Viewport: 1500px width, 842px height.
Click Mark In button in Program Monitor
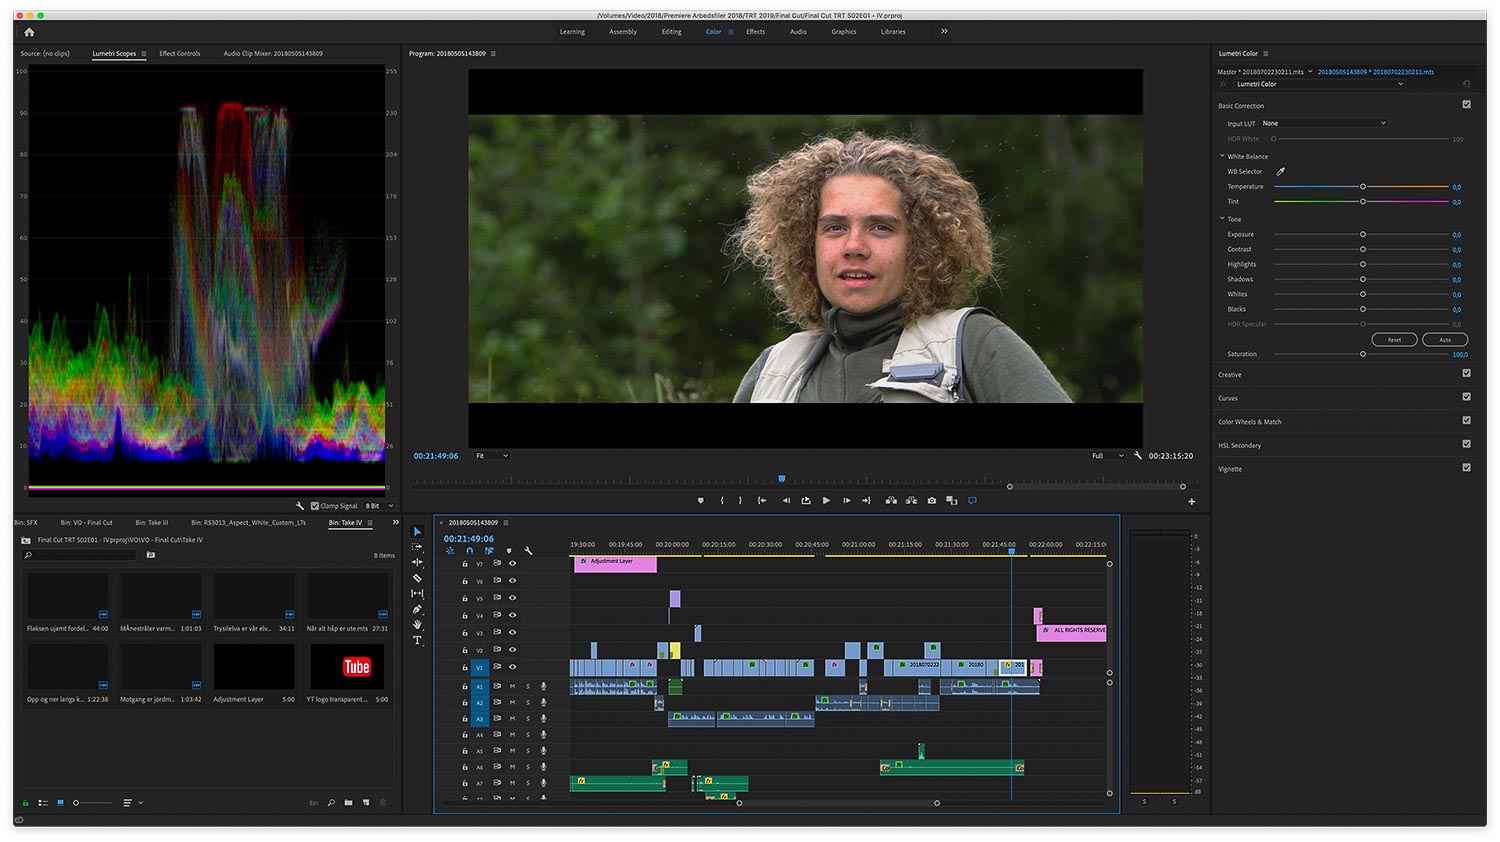[x=722, y=500]
